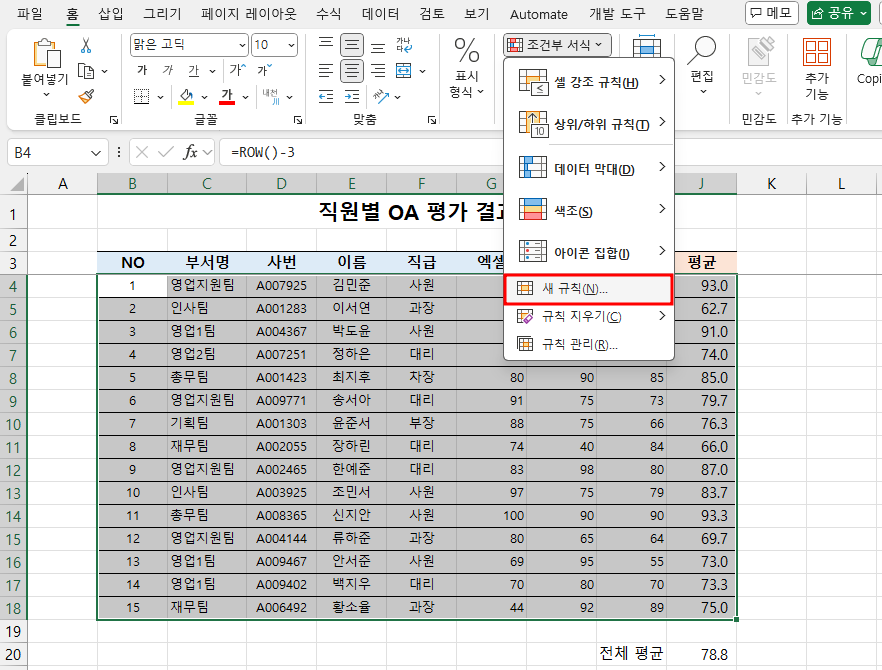This screenshot has width=882, height=670.
Task: Click the bottom align icon
Action: [378, 45]
